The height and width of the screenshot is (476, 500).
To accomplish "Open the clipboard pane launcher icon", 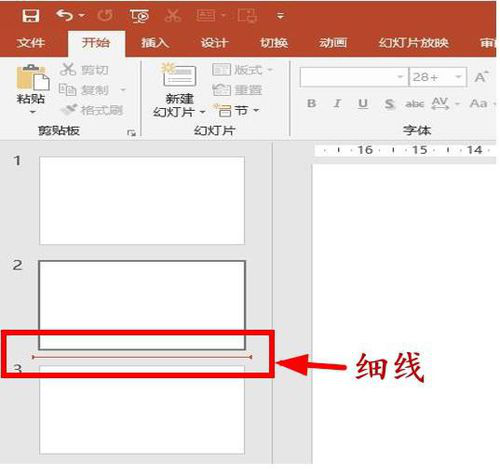I will tap(131, 133).
